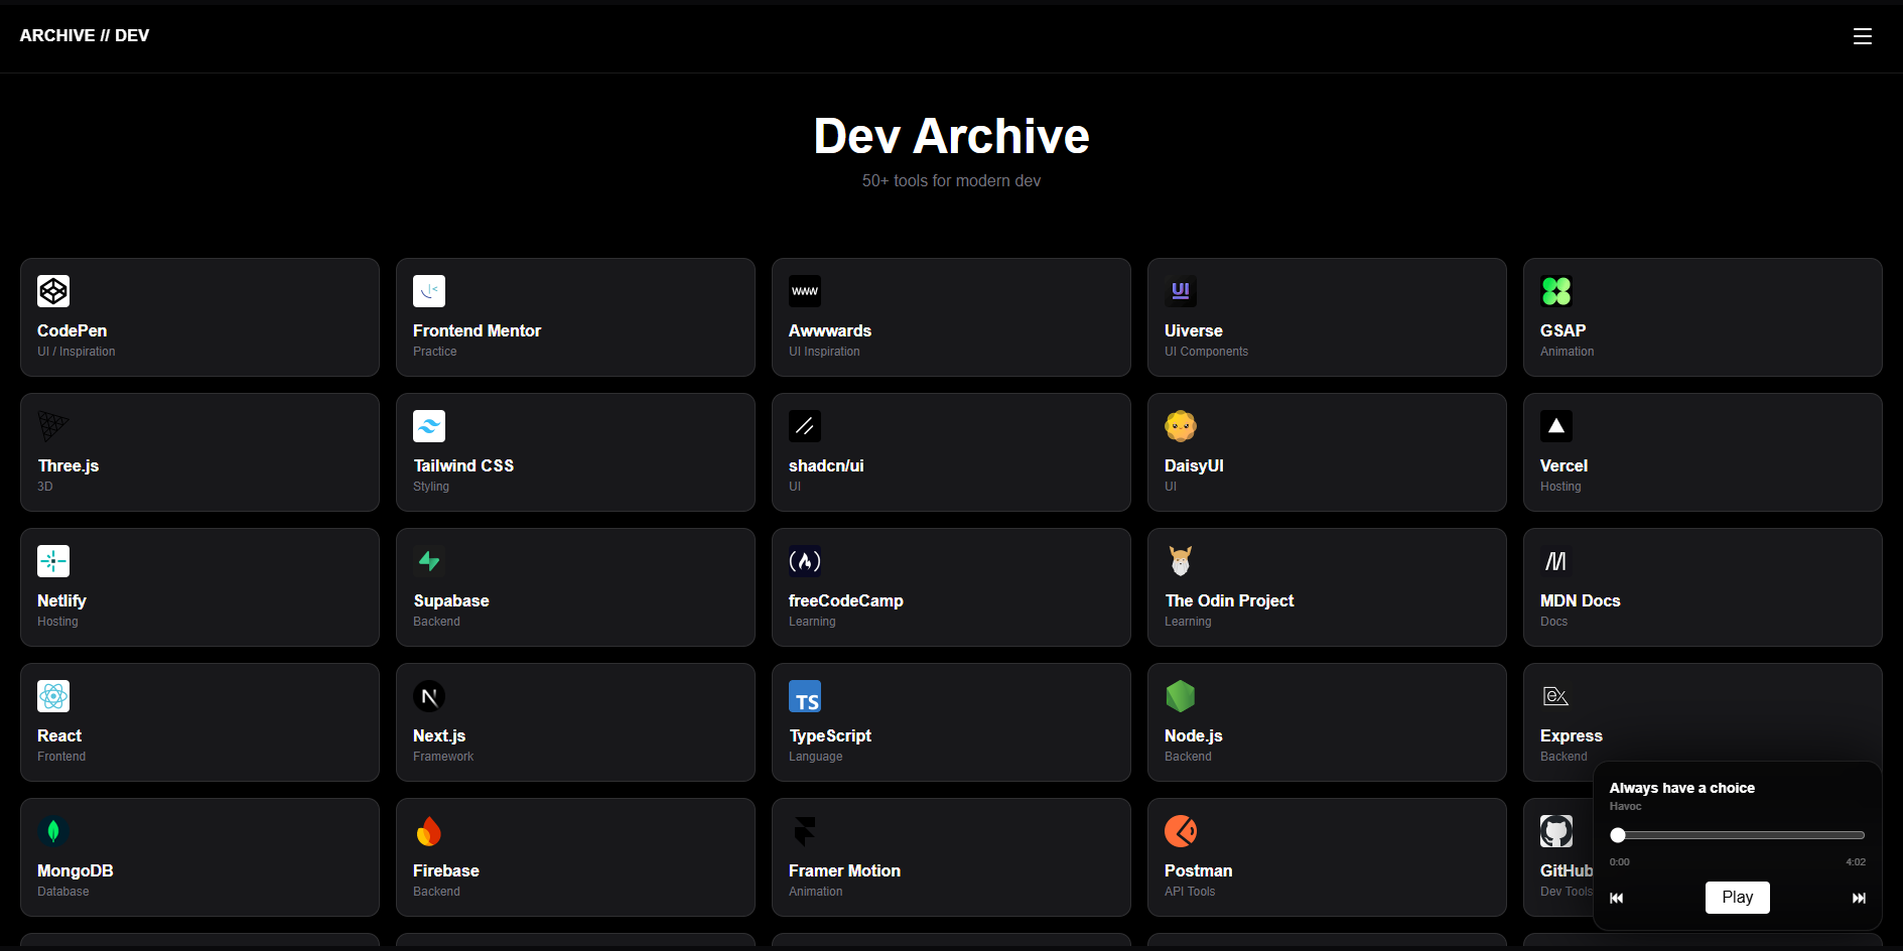
Task: Click the Vercel triangle icon
Action: click(x=1556, y=426)
